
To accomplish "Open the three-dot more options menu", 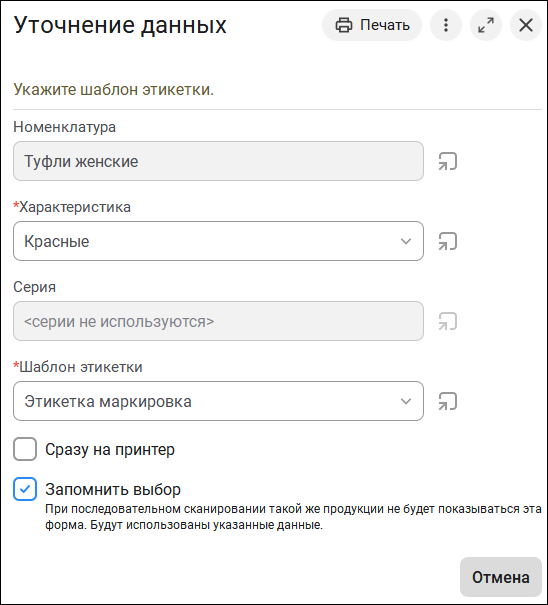I will [x=446, y=25].
